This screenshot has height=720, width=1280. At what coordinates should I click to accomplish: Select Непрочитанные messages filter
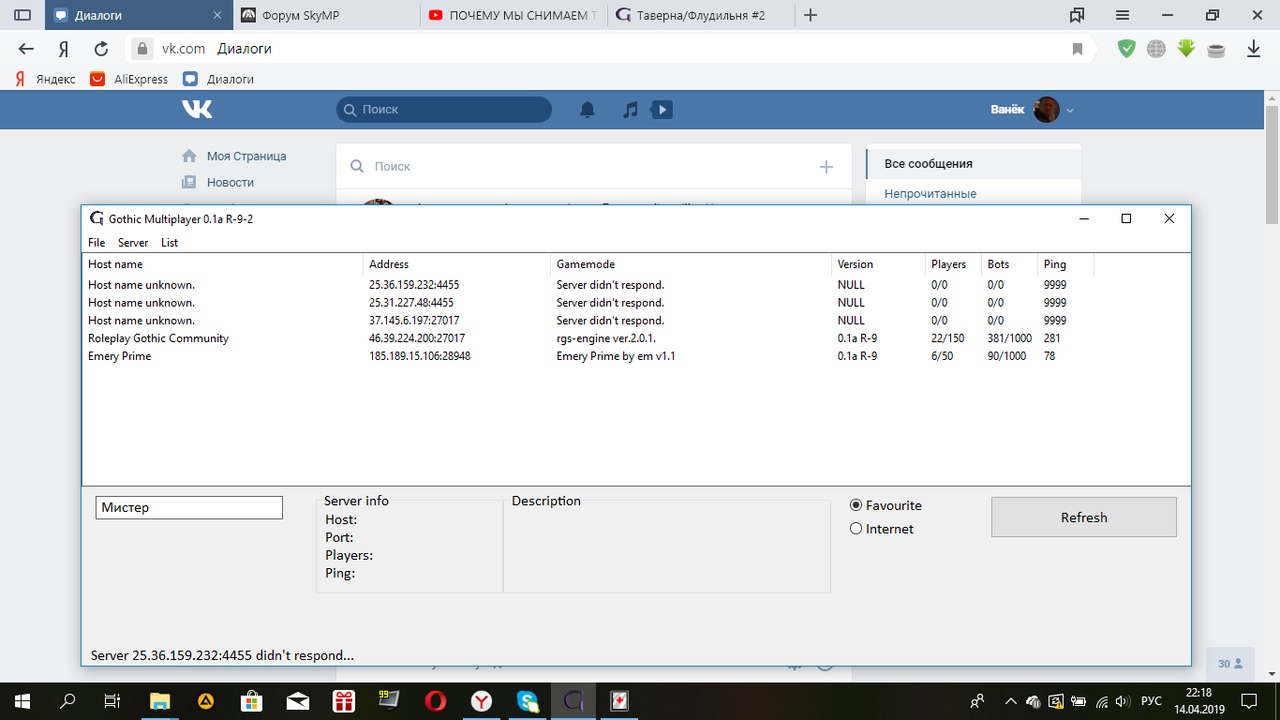(930, 193)
